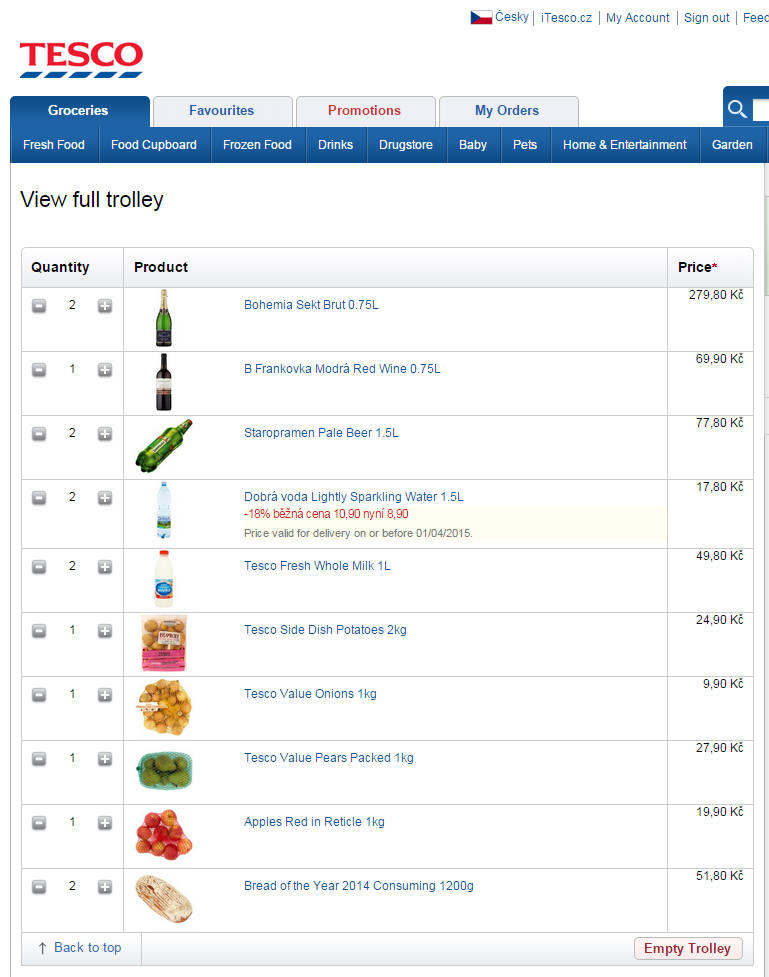Select Frozen Food in navigation bar
Image resolution: width=769 pixels, height=977 pixels.
click(x=257, y=145)
